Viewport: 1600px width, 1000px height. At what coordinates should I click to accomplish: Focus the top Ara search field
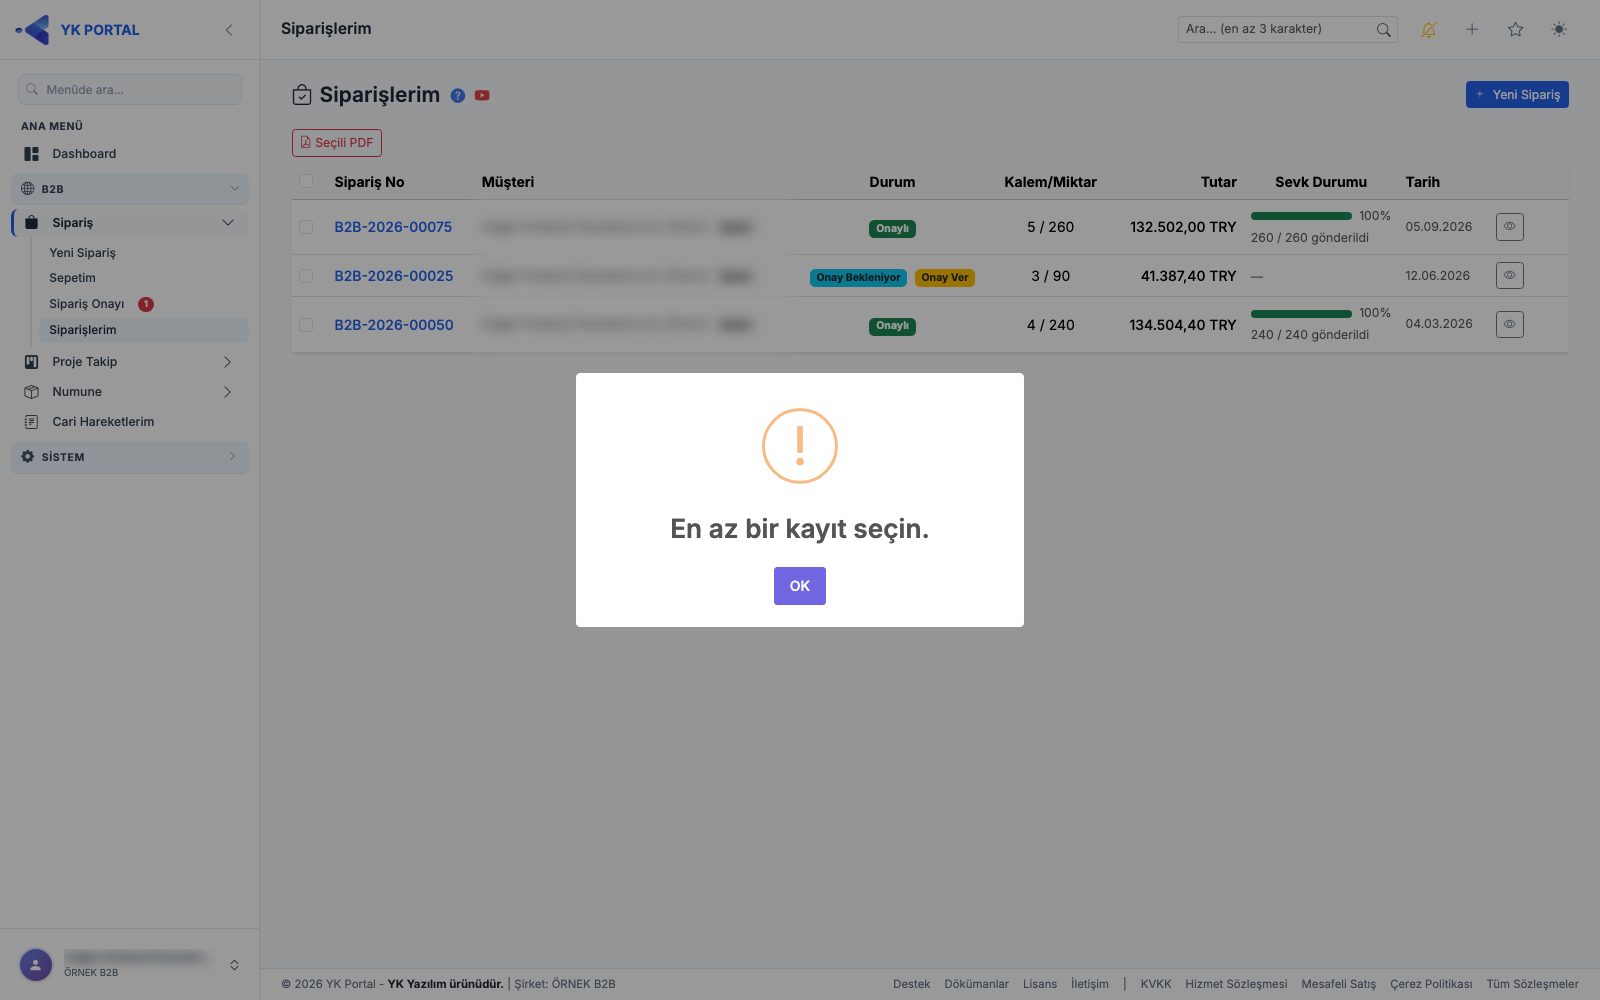pos(1287,30)
